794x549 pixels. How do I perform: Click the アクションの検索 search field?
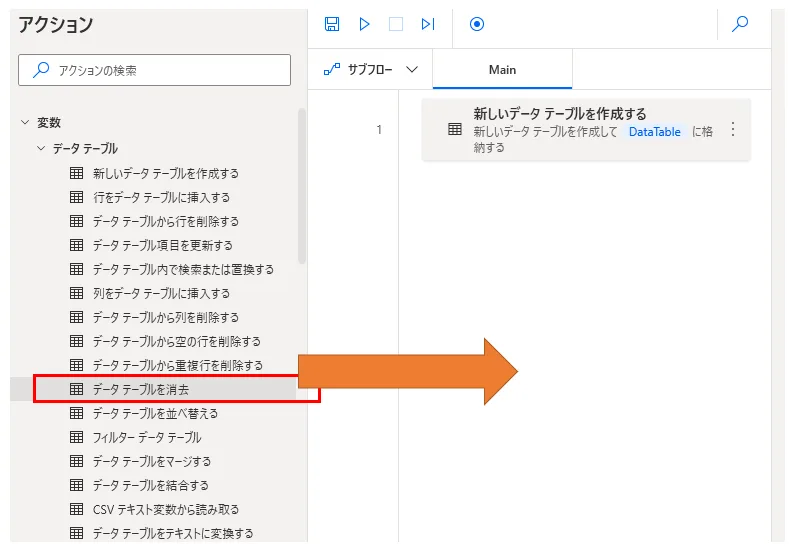tap(155, 70)
